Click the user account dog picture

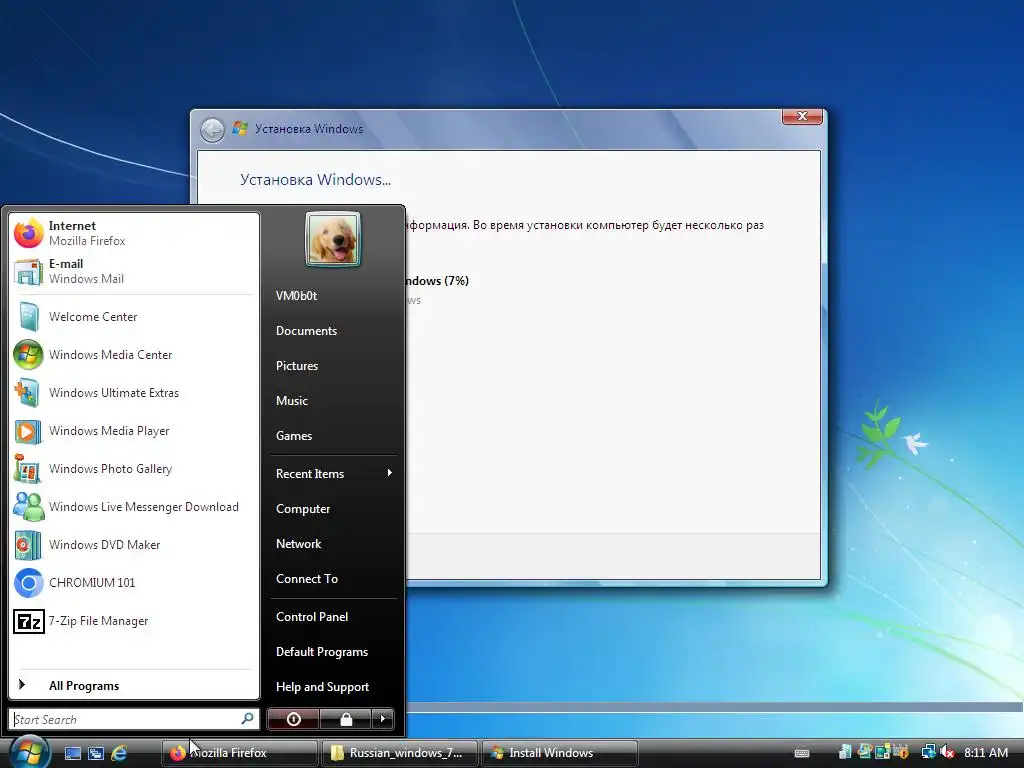[332, 239]
